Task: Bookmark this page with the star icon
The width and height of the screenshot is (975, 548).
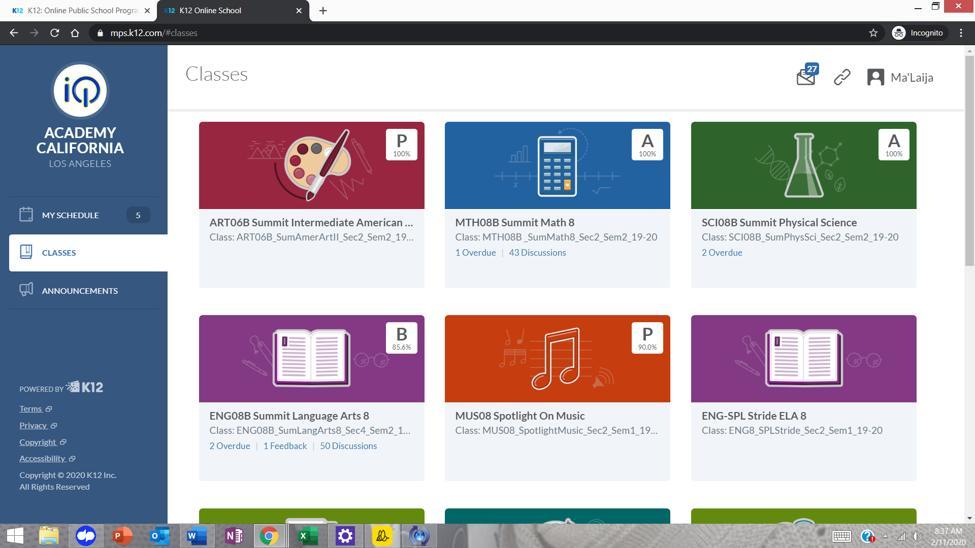Action: 873,33
